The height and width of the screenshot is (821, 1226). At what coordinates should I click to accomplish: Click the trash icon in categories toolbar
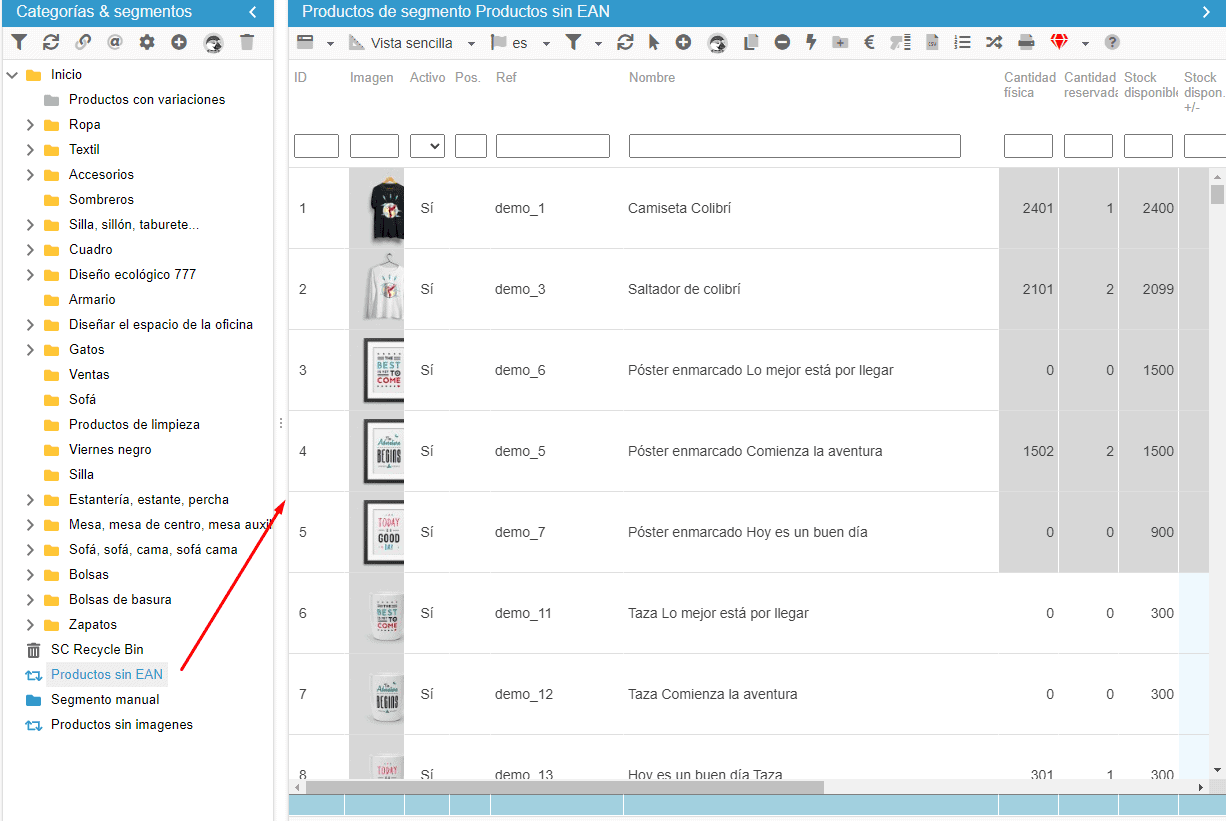[x=247, y=42]
